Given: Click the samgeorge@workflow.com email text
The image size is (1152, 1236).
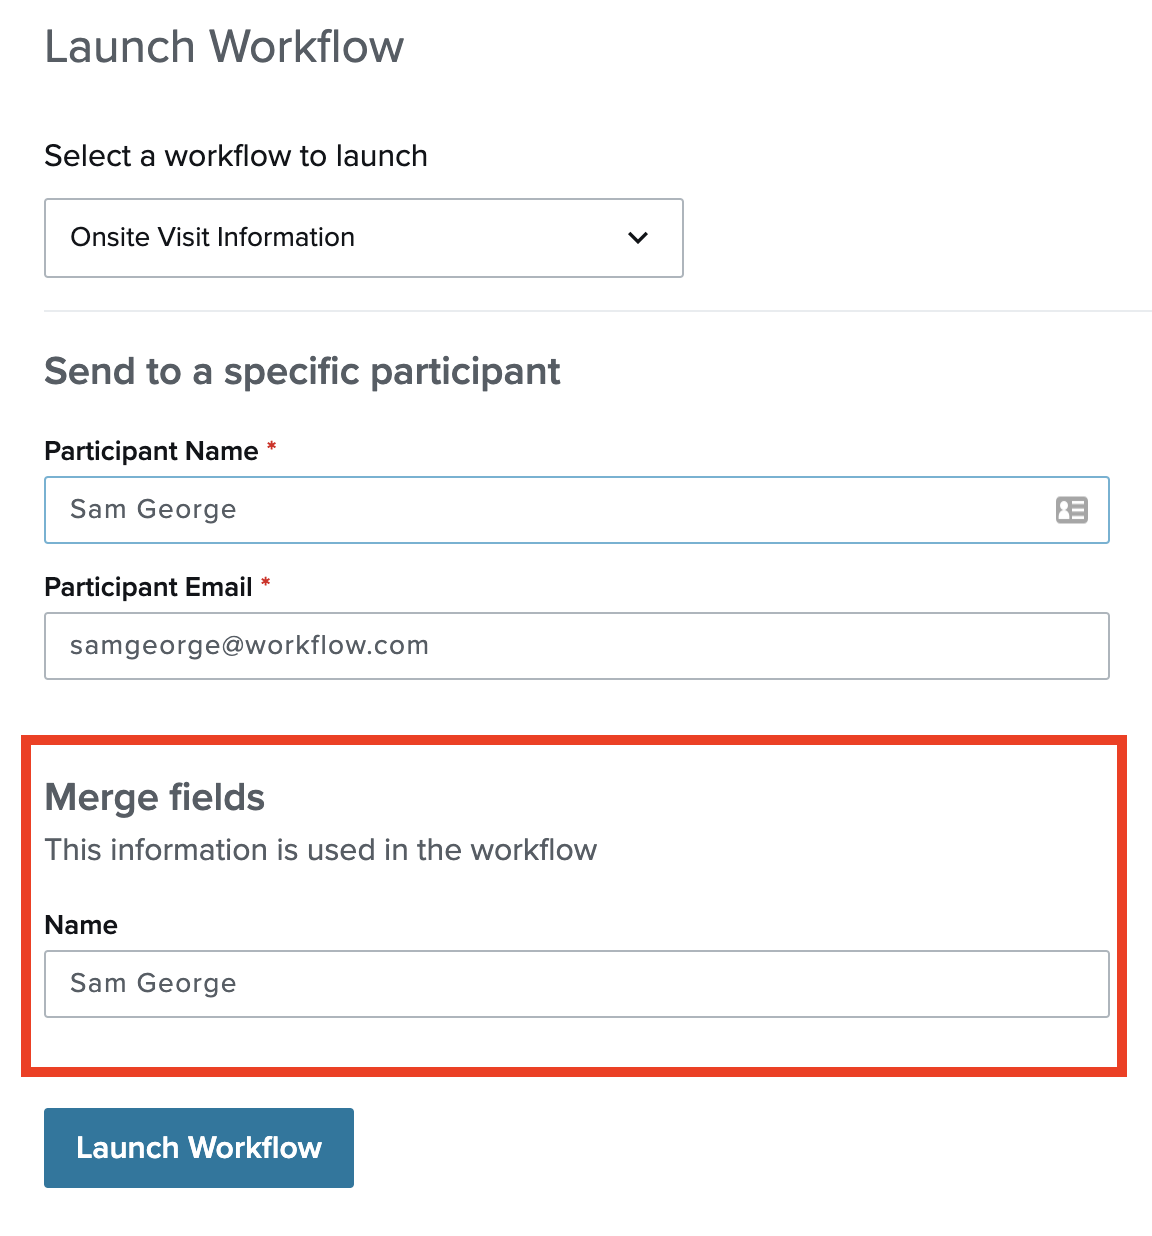Looking at the screenshot, I should [249, 646].
